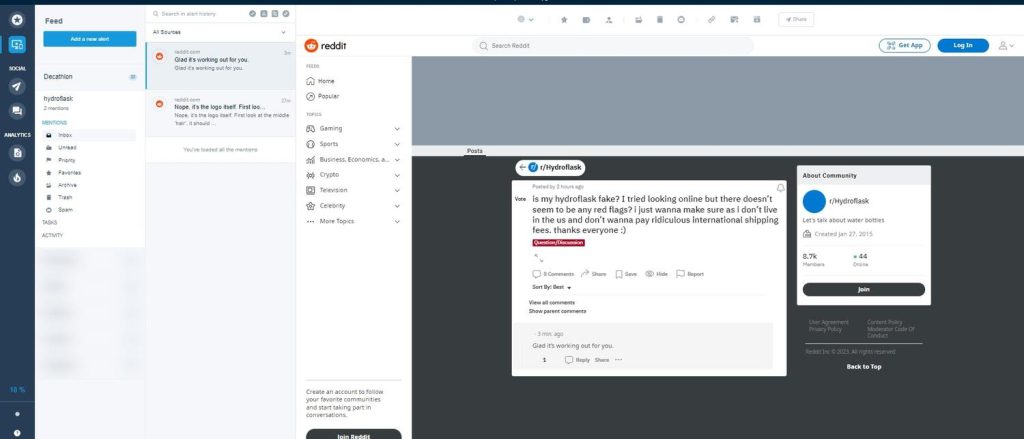Open the report document icon under Analytics
Viewport: 1024px width, 439px height.
point(17,153)
